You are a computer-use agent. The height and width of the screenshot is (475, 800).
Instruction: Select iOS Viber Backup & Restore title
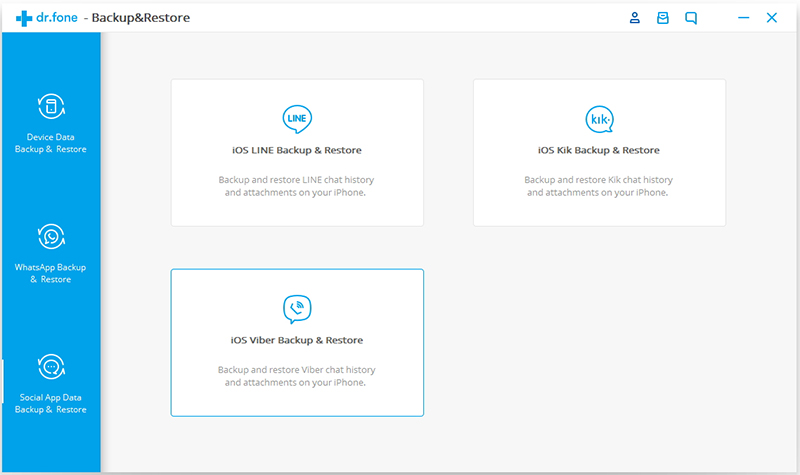297,340
